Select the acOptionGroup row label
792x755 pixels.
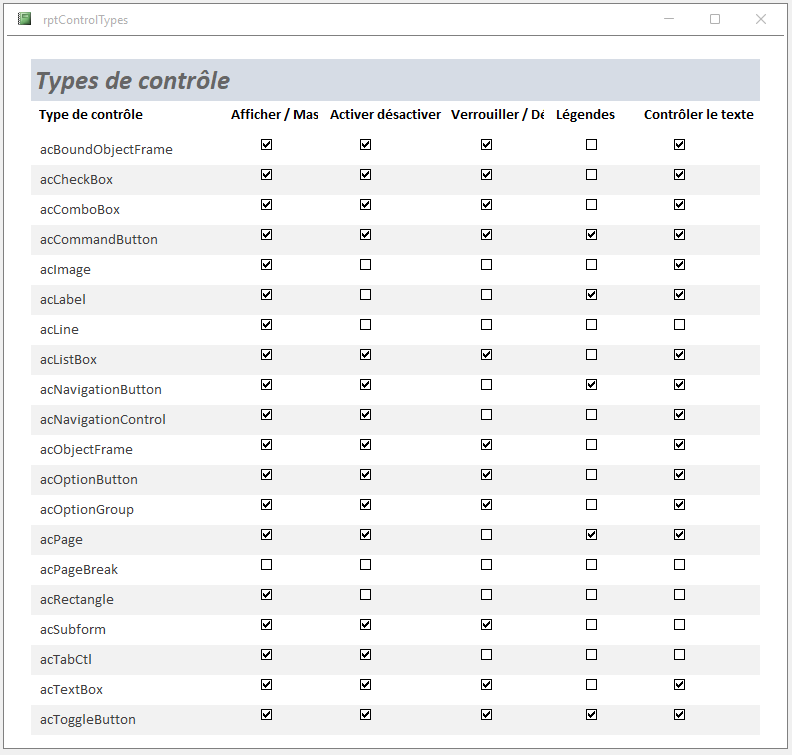point(87,510)
